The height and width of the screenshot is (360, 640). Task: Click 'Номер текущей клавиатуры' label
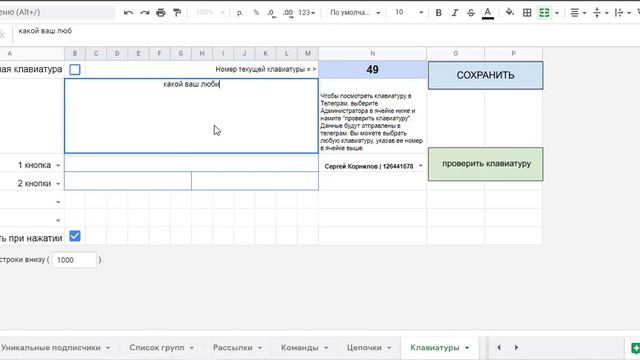click(x=265, y=69)
